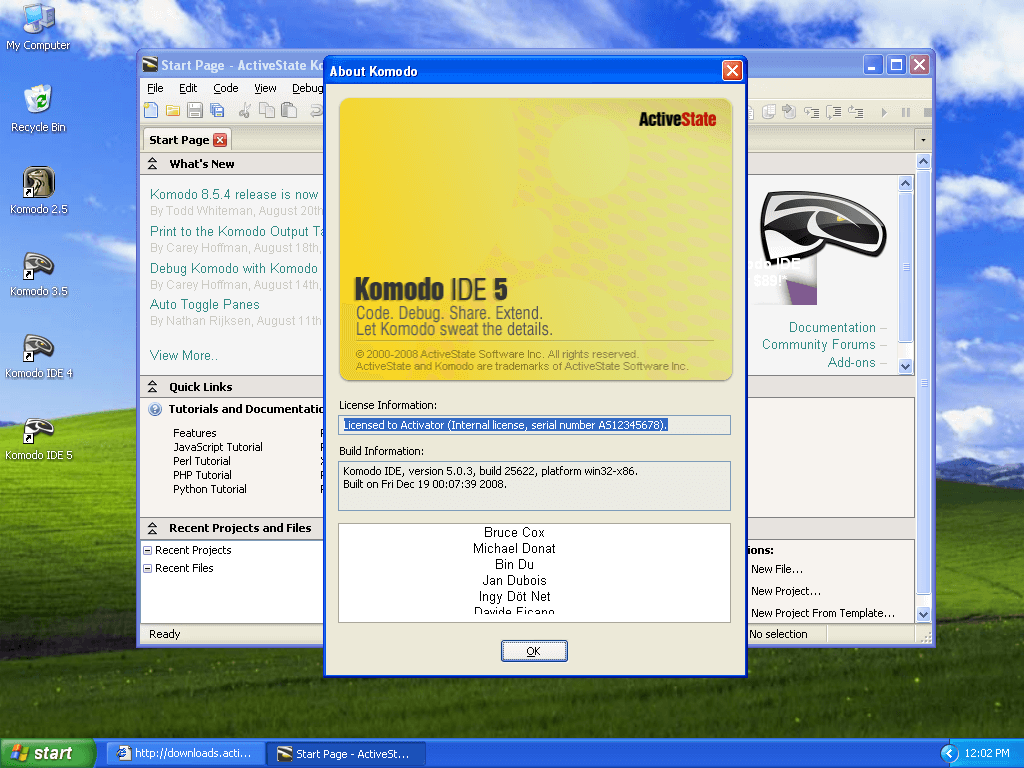Collapse the Quick Links section
Viewport: 1024px width, 768px height.
[153, 387]
